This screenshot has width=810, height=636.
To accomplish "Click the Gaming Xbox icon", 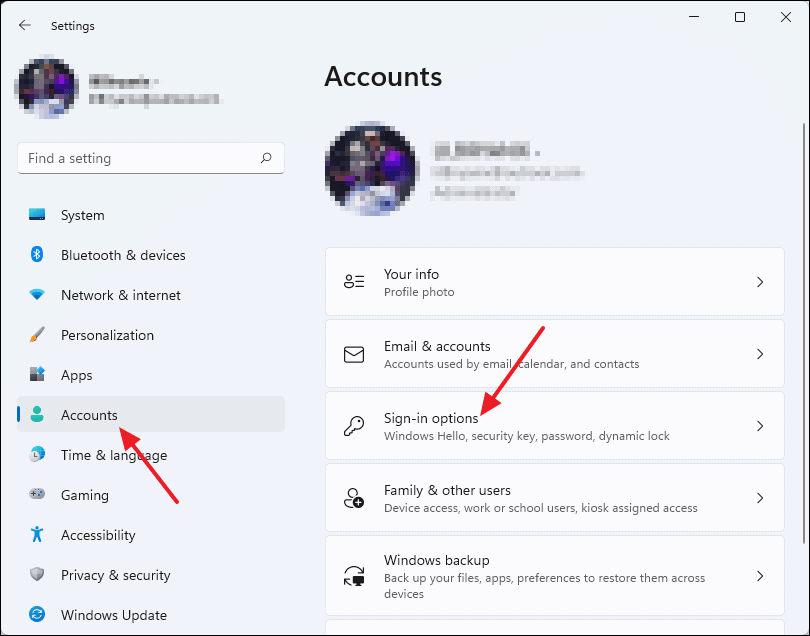I will 40,495.
